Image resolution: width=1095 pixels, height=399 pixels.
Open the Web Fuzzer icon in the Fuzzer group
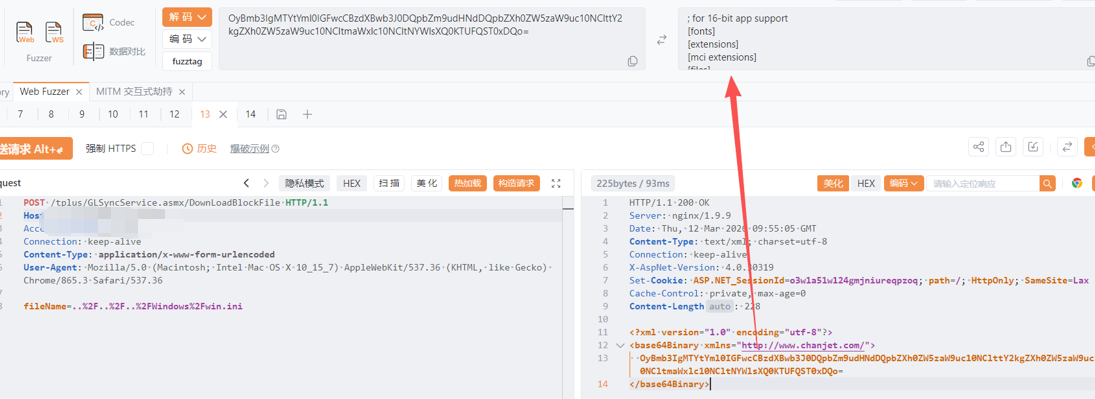point(26,33)
